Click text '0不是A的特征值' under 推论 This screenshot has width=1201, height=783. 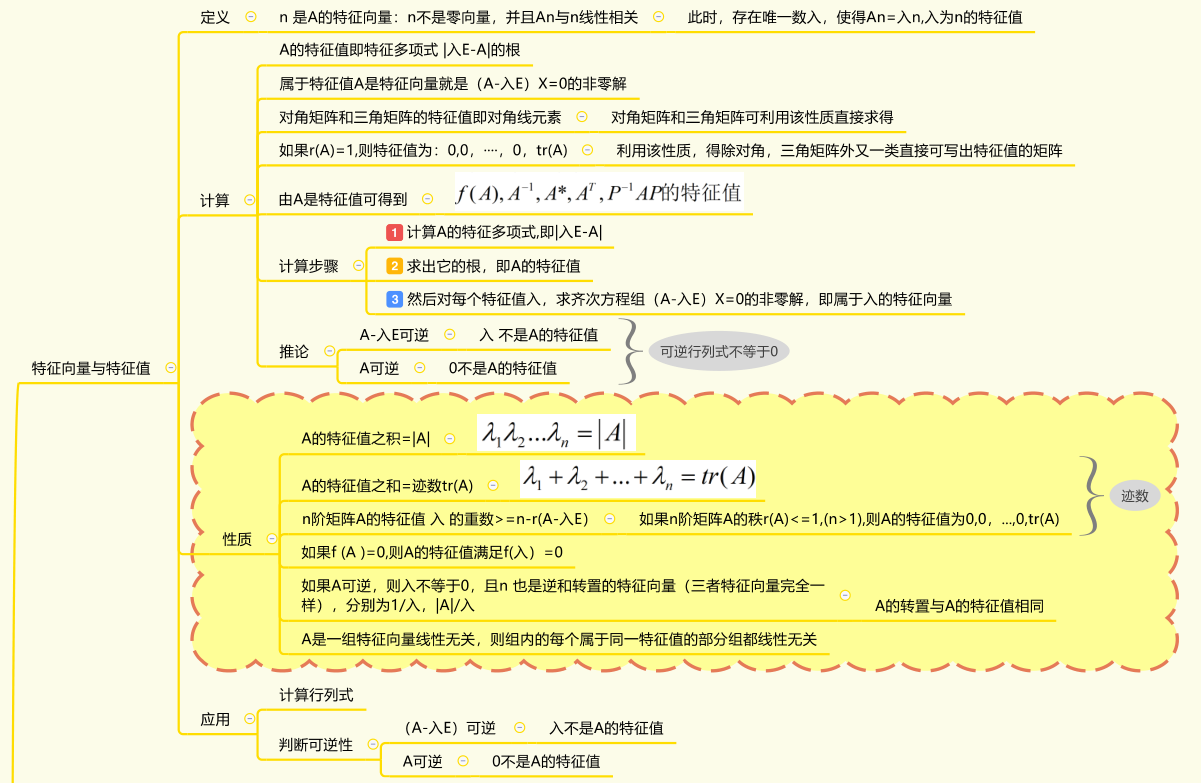pyautogui.click(x=502, y=368)
